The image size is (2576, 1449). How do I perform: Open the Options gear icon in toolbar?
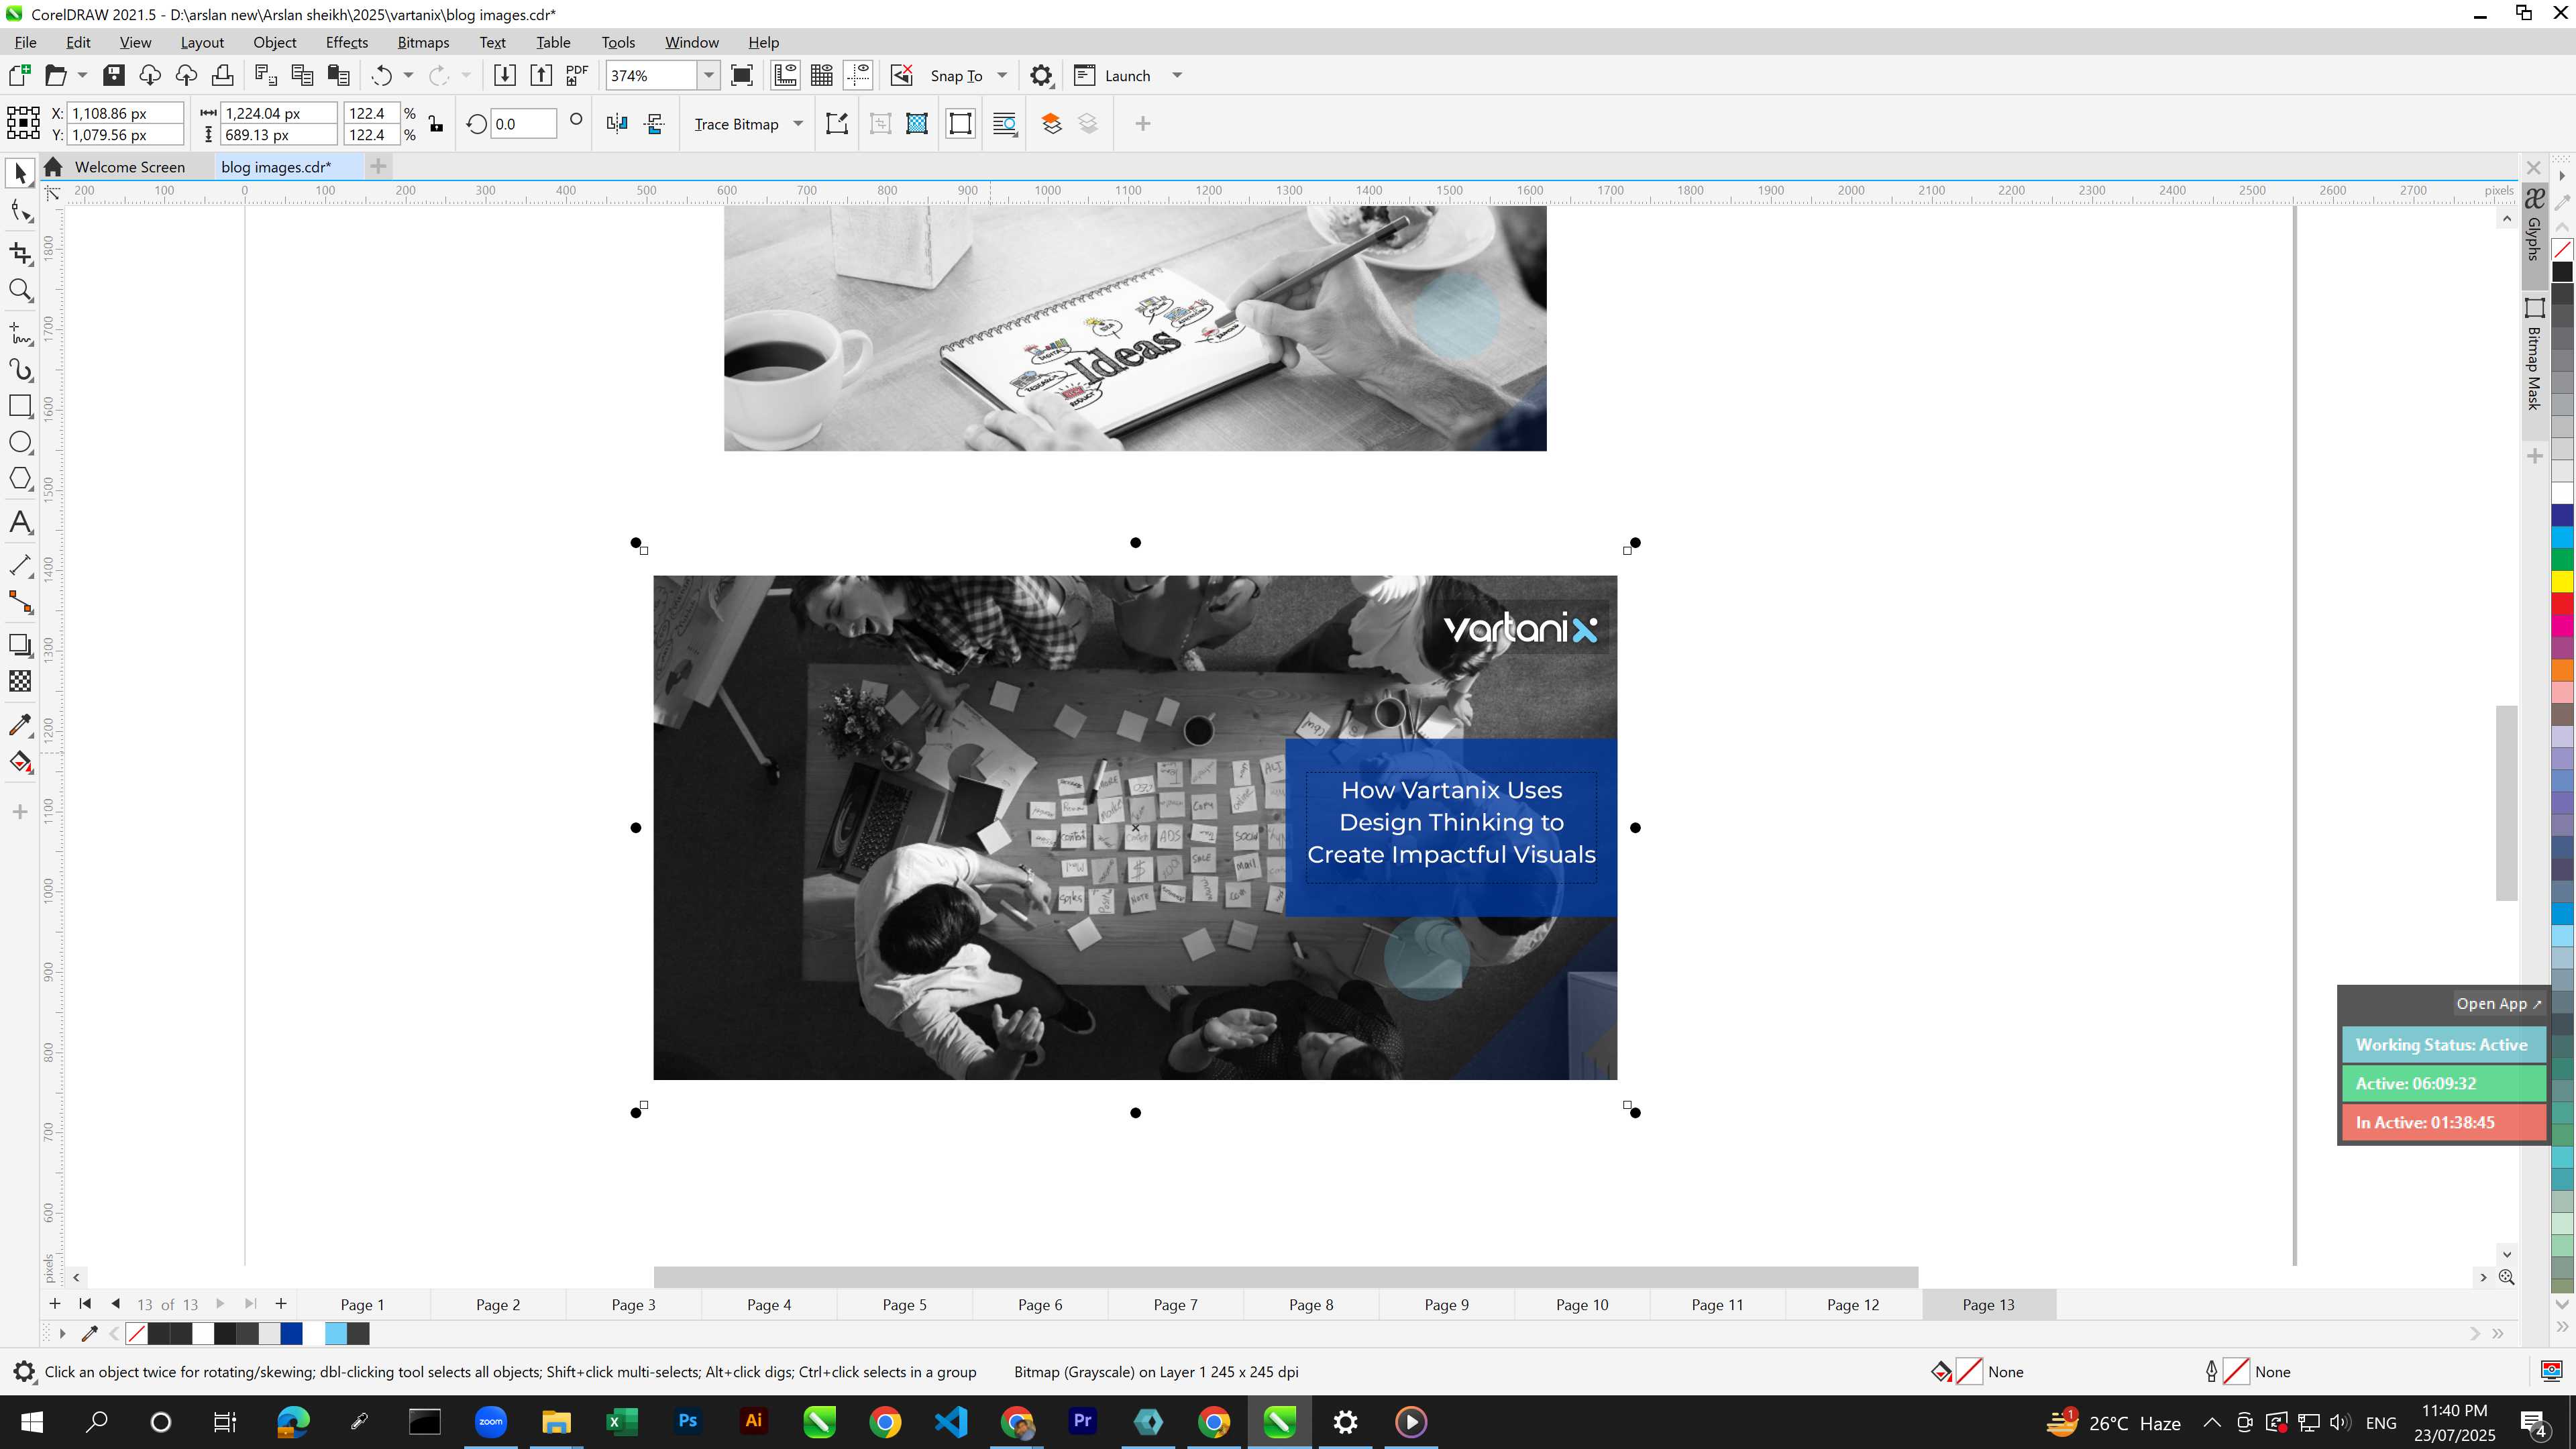[1041, 75]
